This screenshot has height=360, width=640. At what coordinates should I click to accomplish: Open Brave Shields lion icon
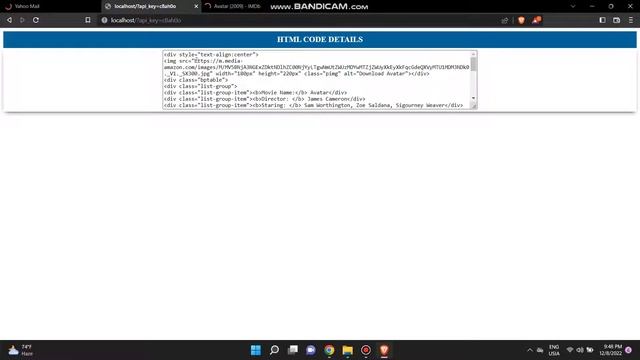coord(521,20)
